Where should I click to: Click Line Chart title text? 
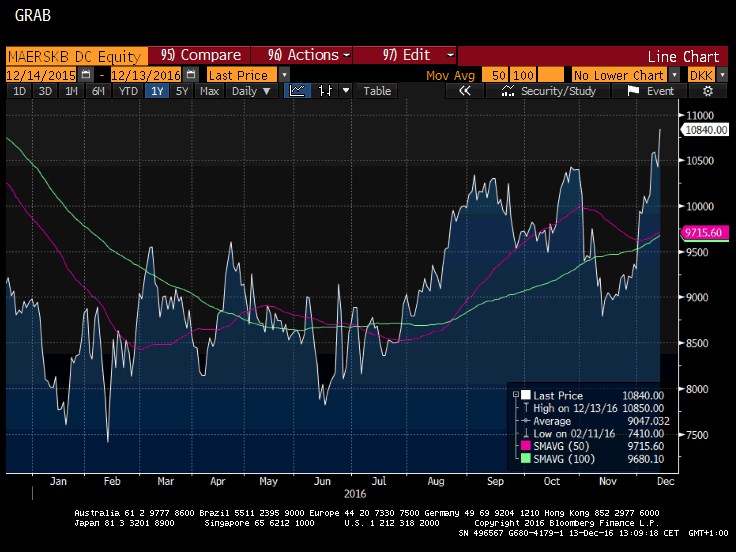(683, 57)
